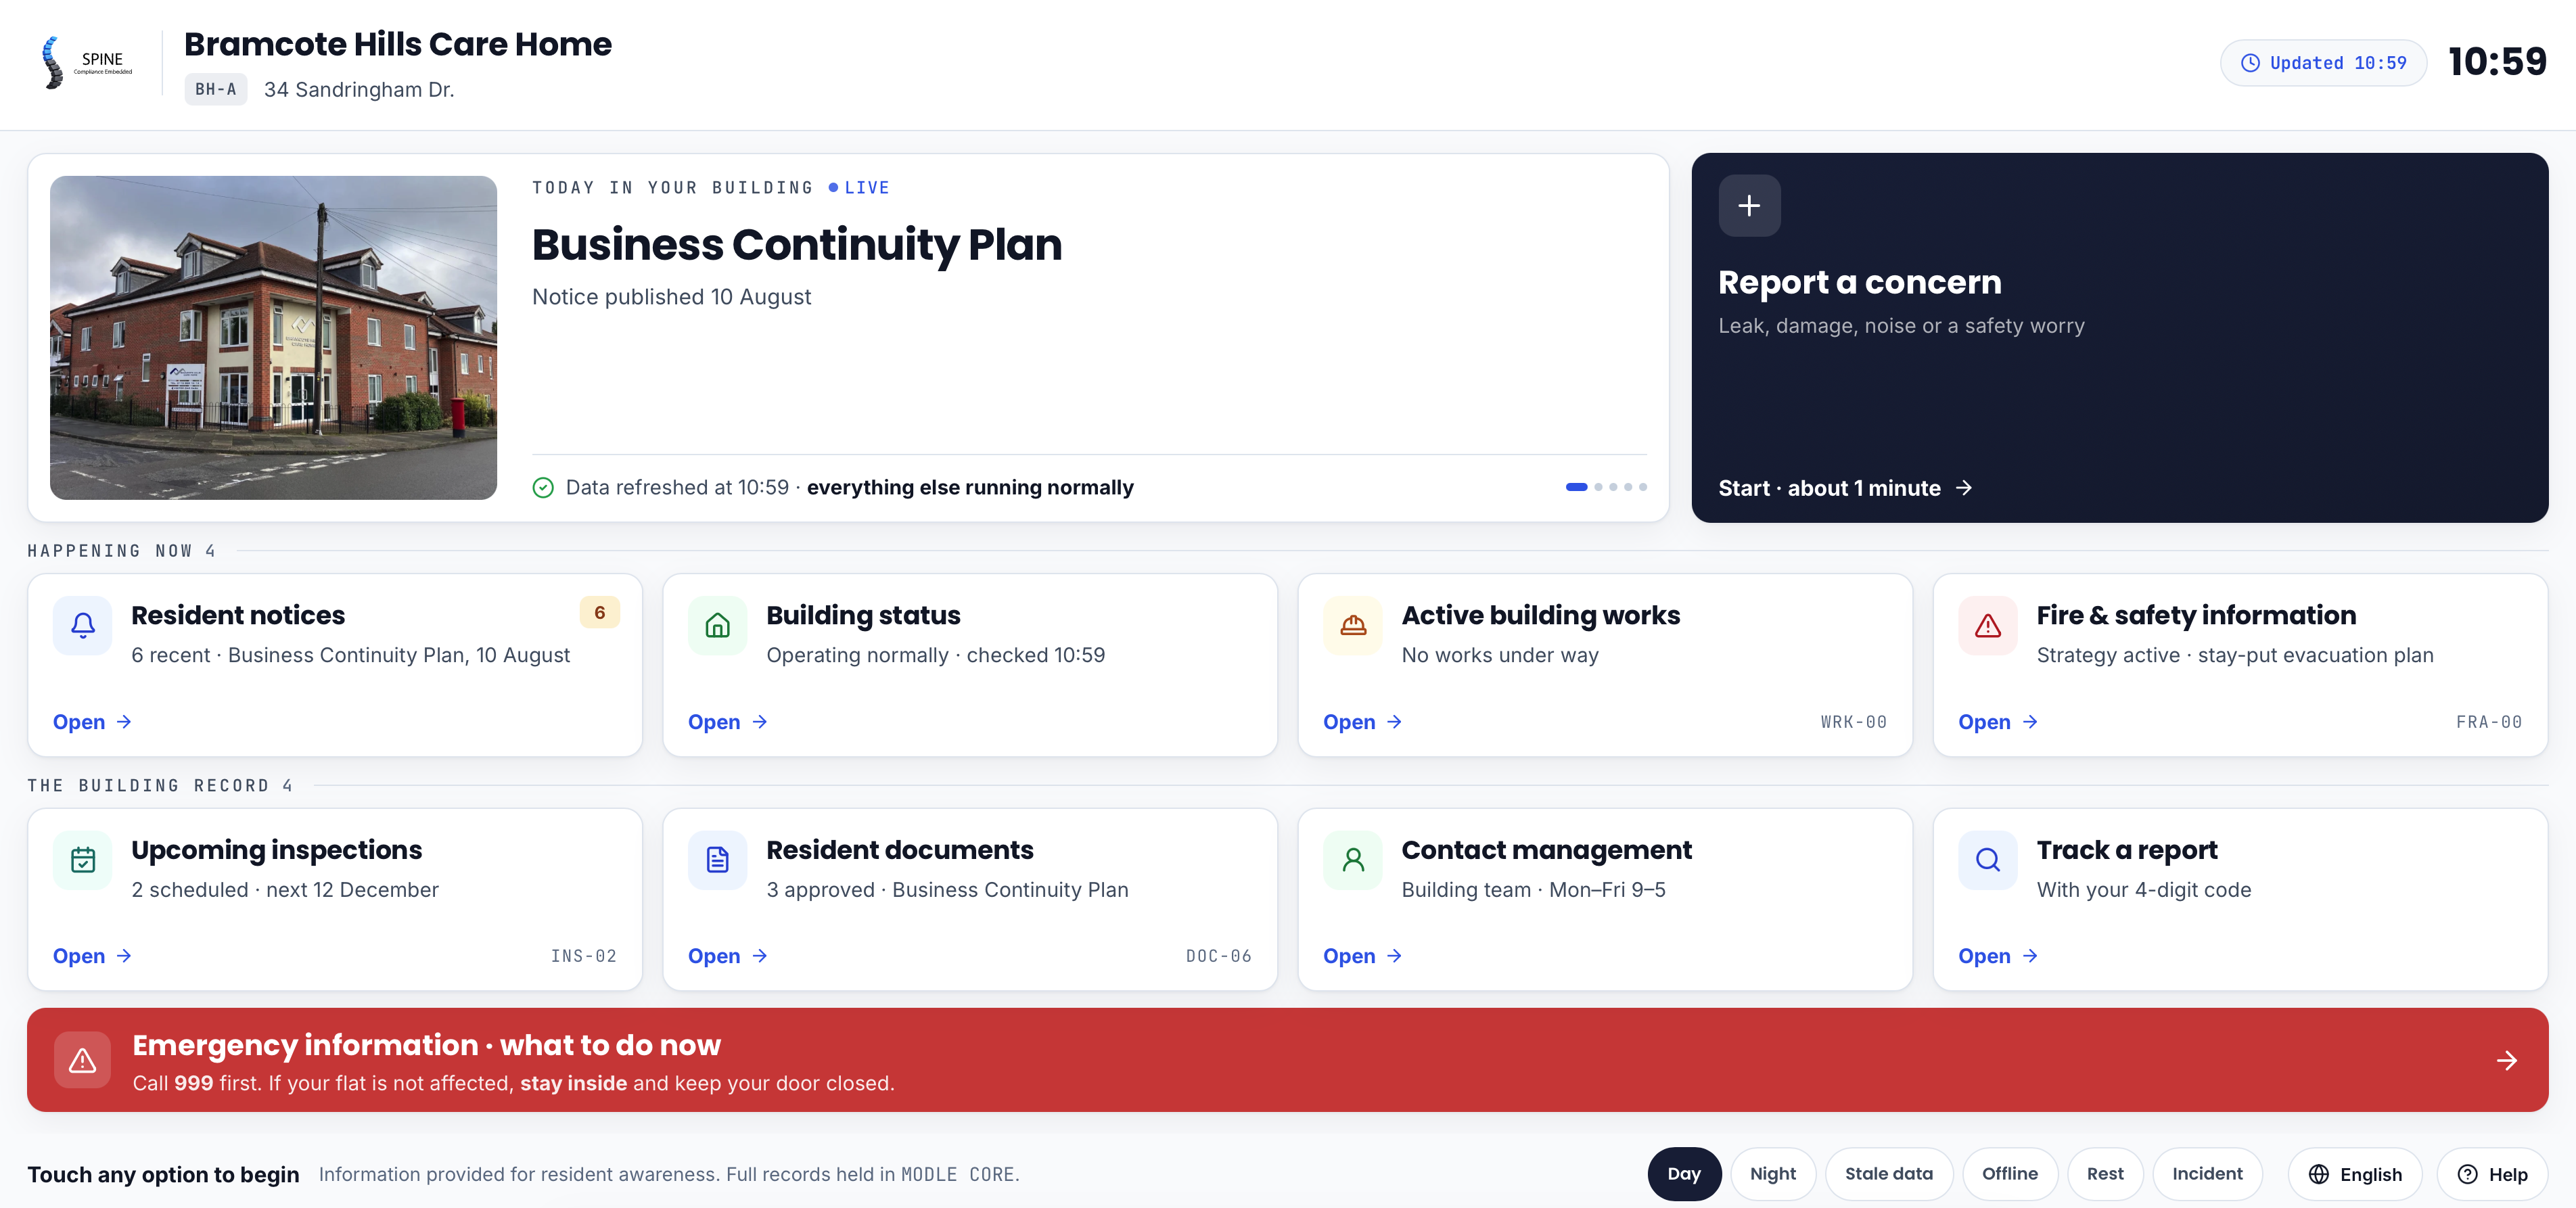The height and width of the screenshot is (1208, 2576).
Task: Open the English language selector
Action: pyautogui.click(x=2355, y=1174)
